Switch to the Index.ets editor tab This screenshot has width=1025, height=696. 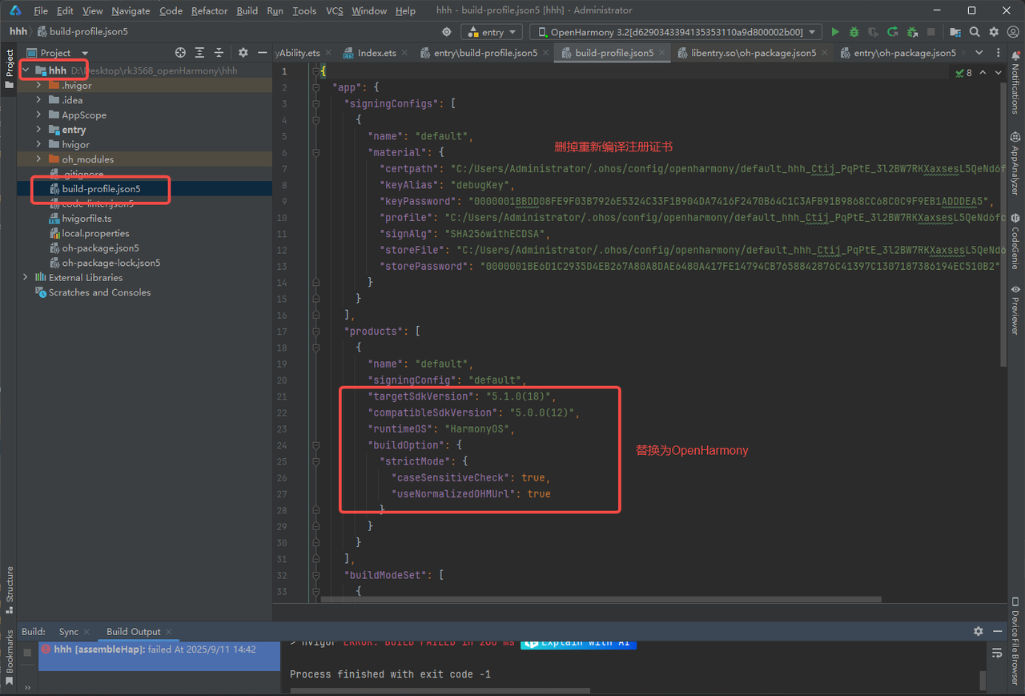pos(376,53)
